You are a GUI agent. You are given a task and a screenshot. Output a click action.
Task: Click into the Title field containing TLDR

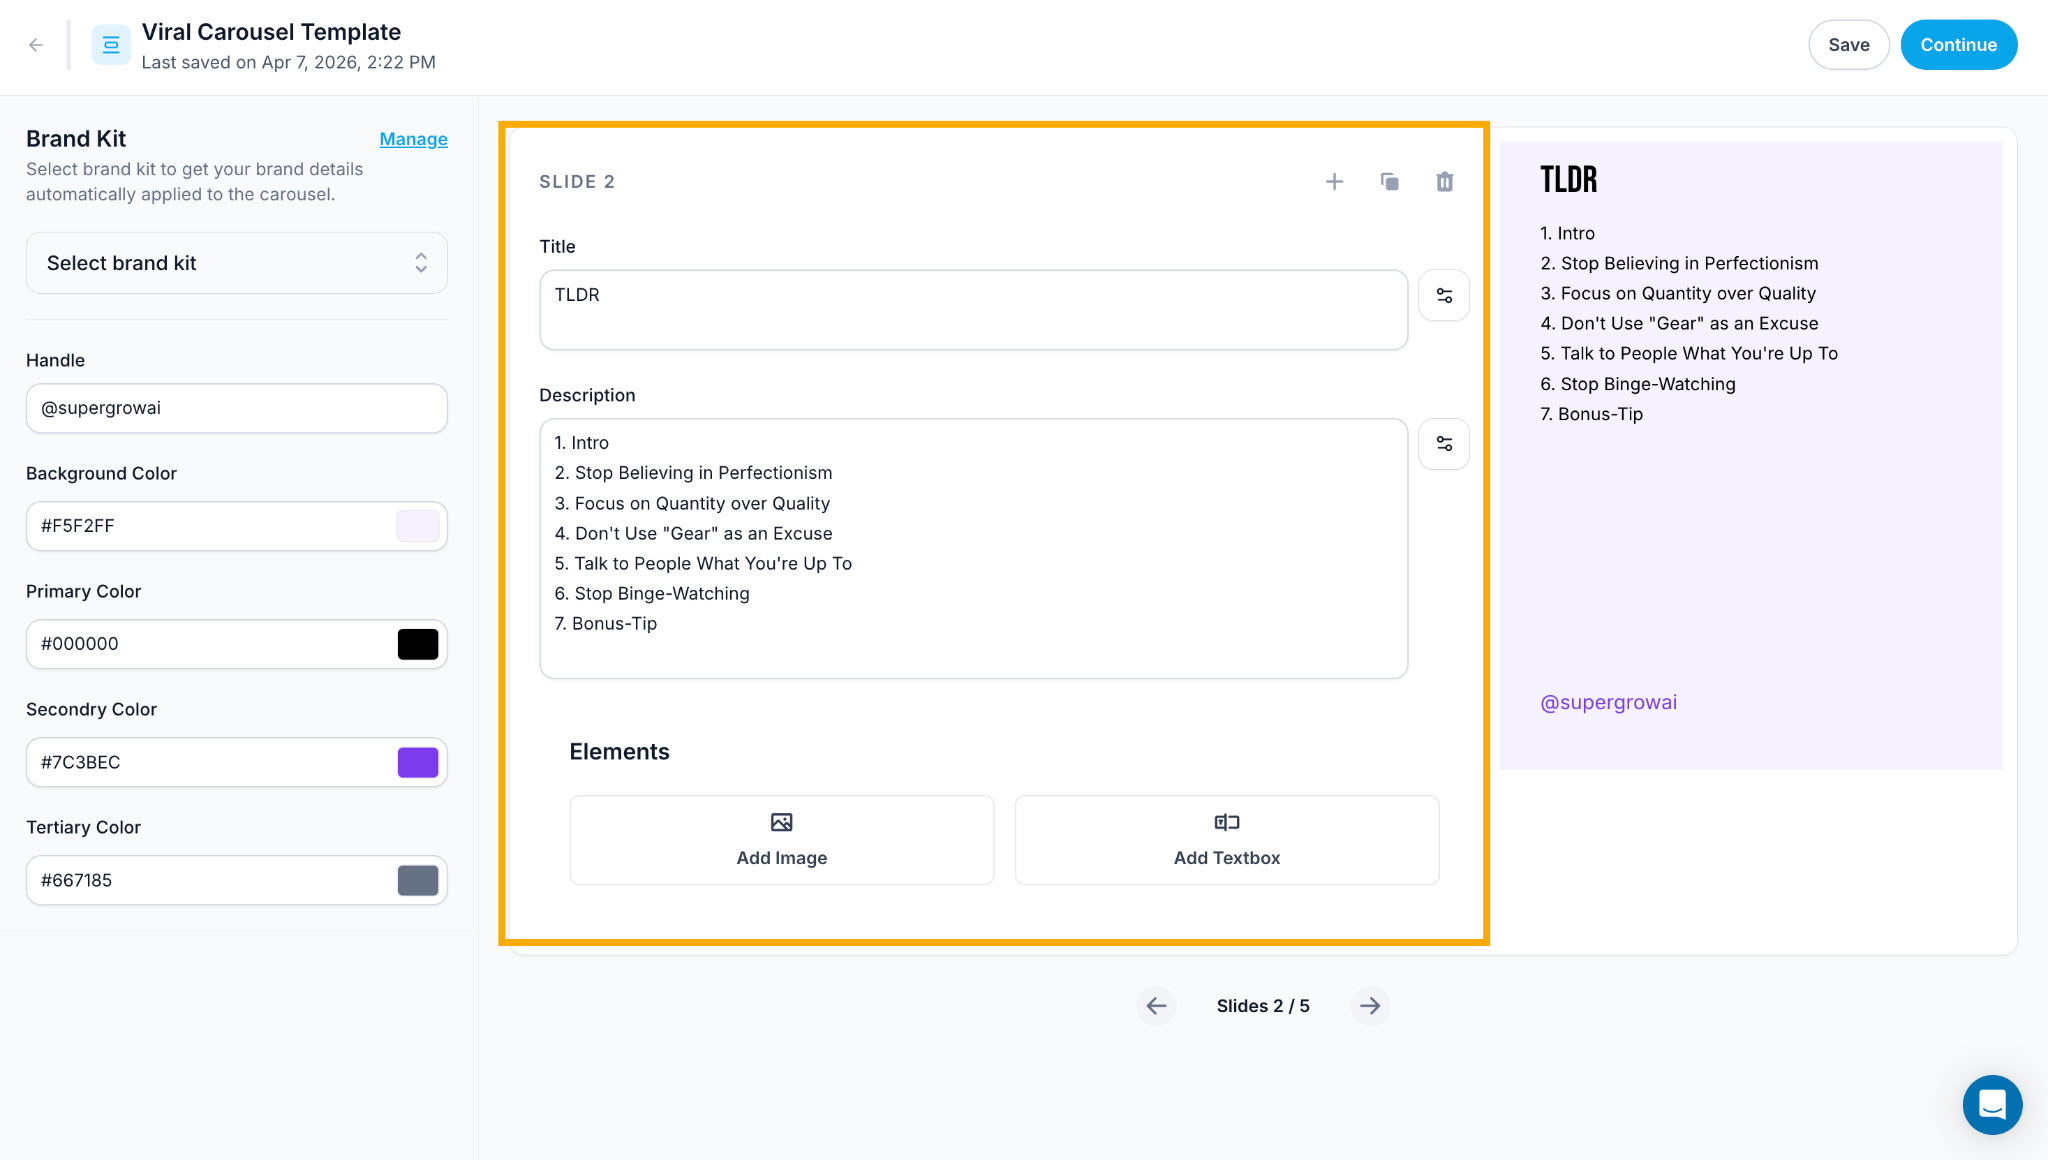974,310
